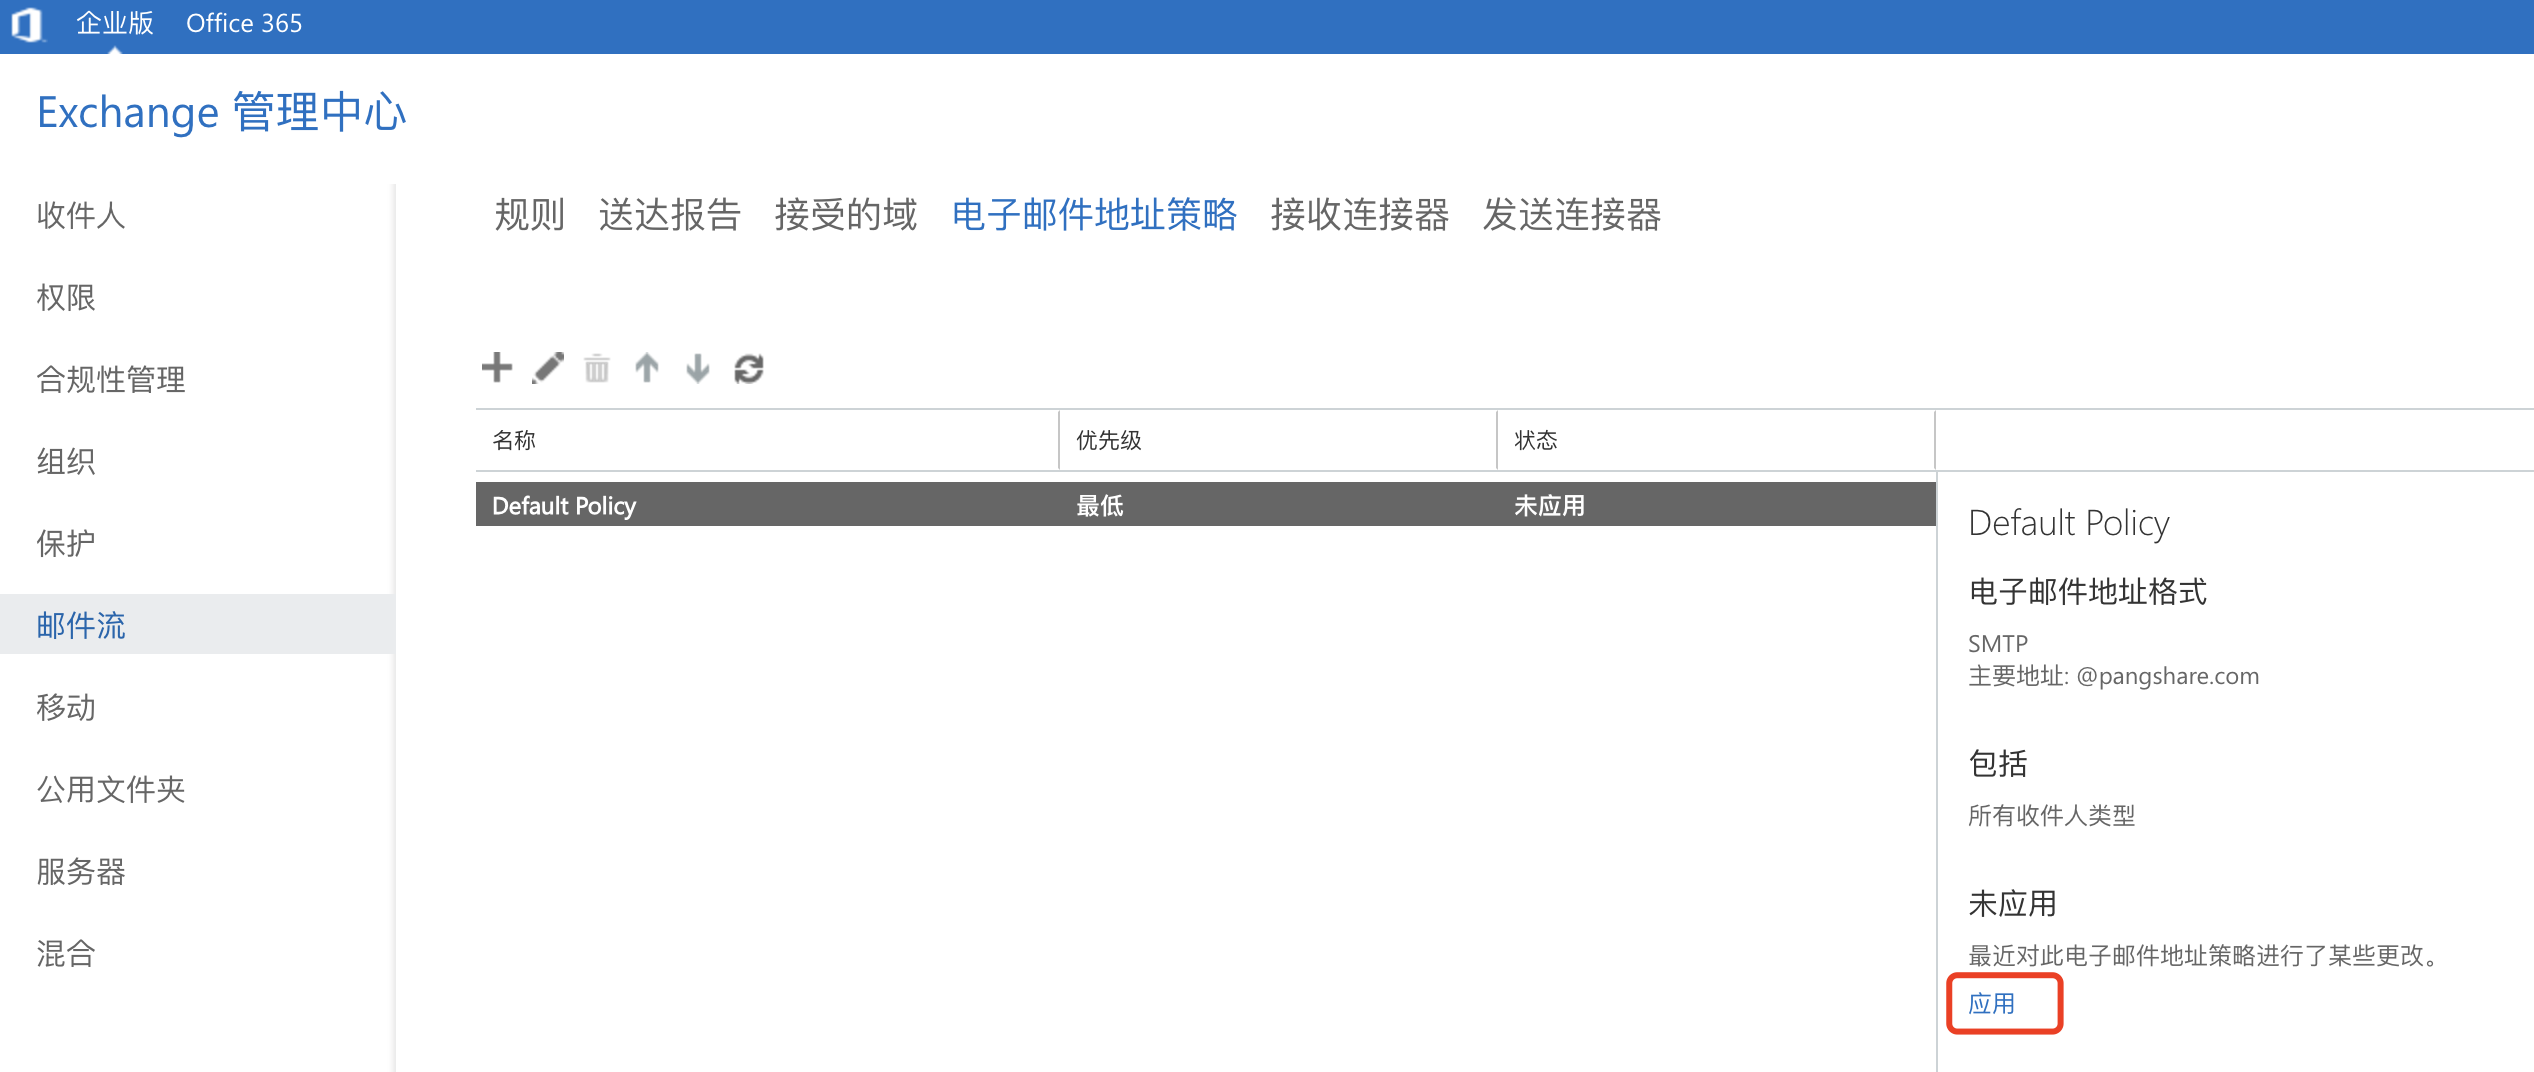
Task: Open 合规性管理 in the sidebar
Action: [111, 379]
